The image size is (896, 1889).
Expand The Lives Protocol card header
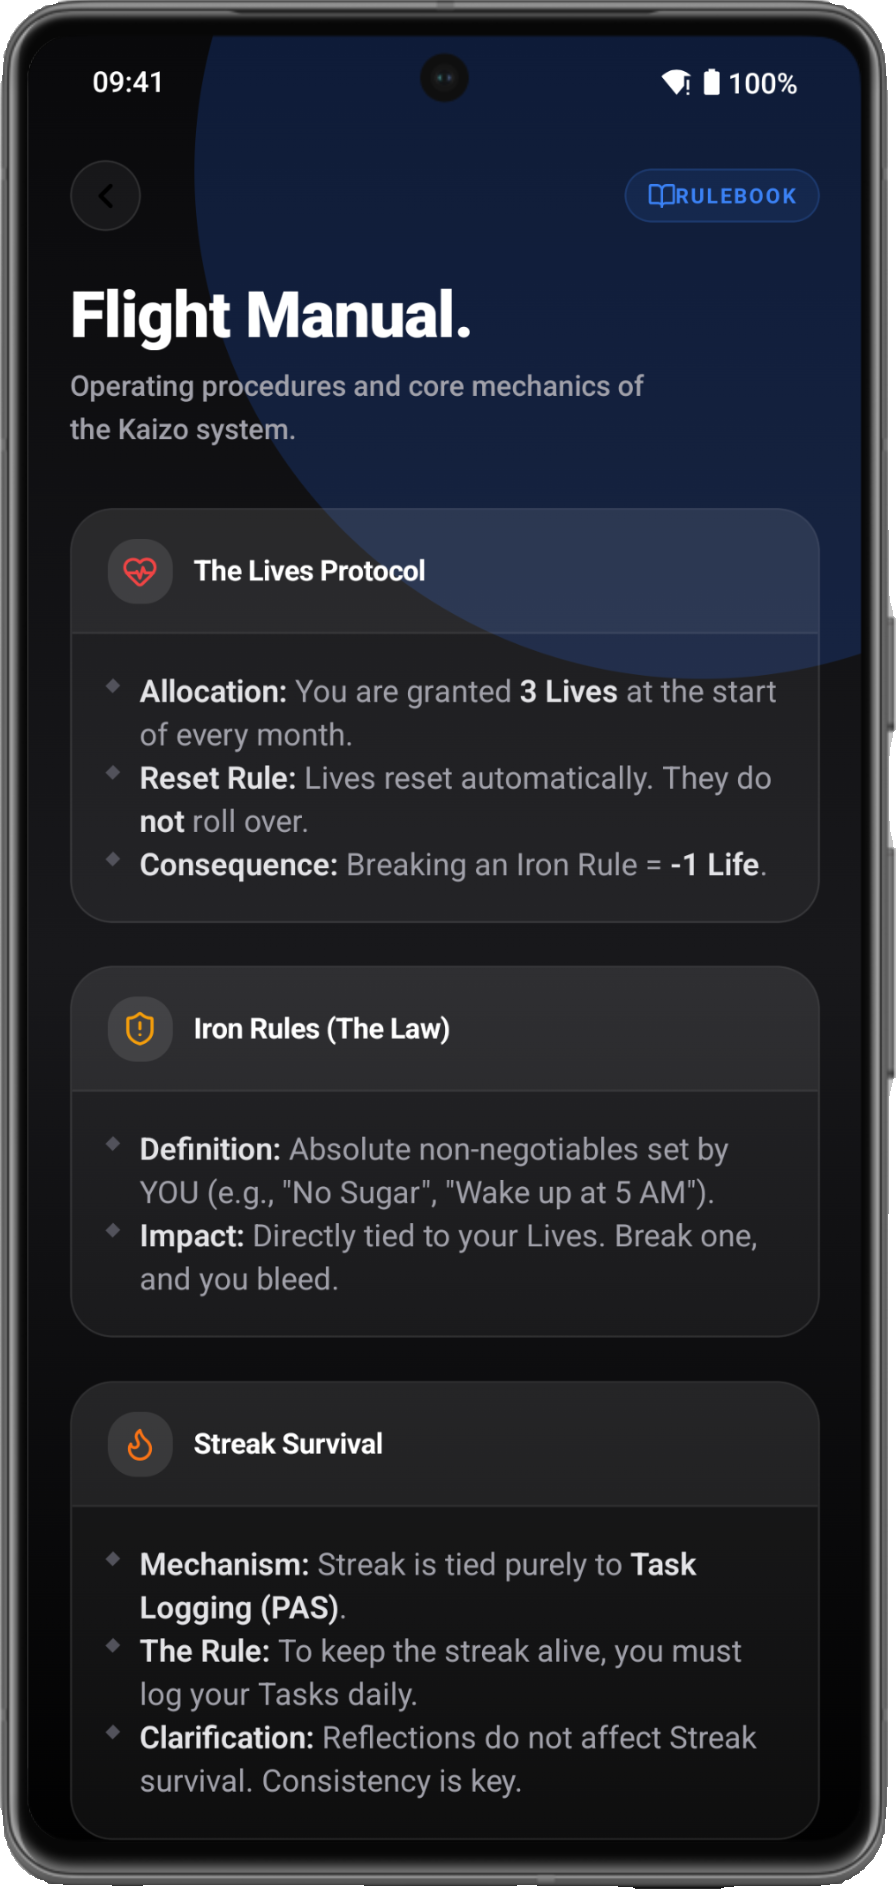point(444,571)
